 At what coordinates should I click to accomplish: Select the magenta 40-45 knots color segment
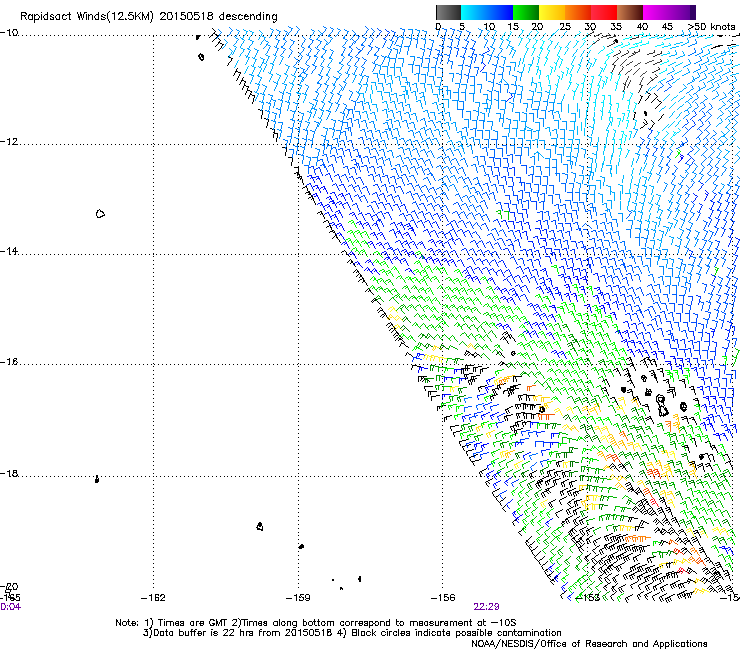coord(656,12)
